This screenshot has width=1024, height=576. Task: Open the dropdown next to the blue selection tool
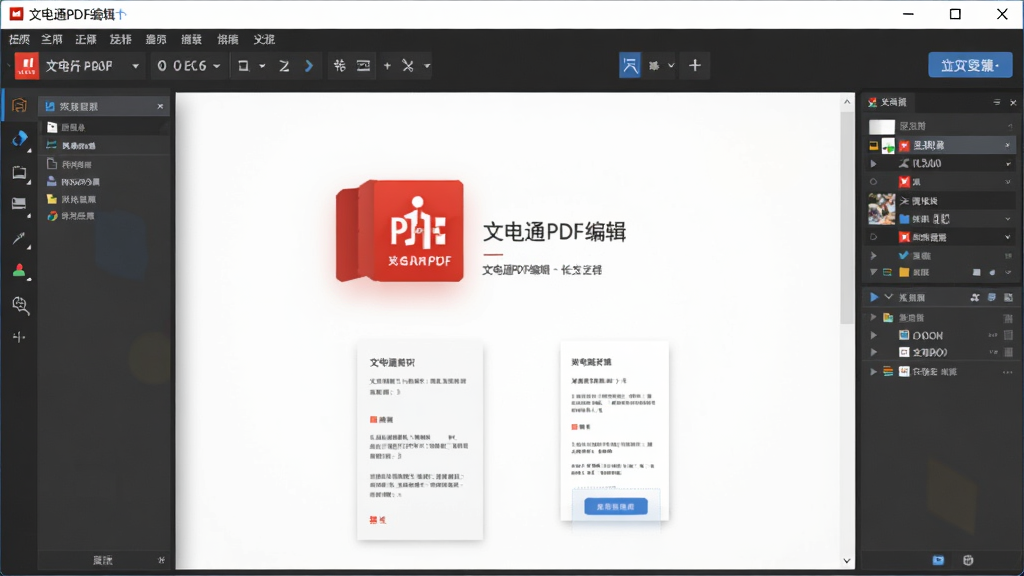coord(671,66)
